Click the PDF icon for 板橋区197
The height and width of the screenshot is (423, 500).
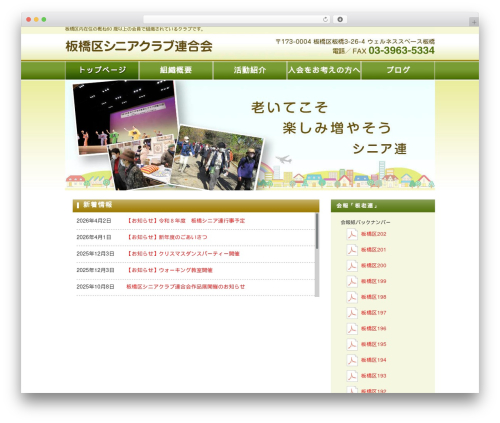point(352,313)
